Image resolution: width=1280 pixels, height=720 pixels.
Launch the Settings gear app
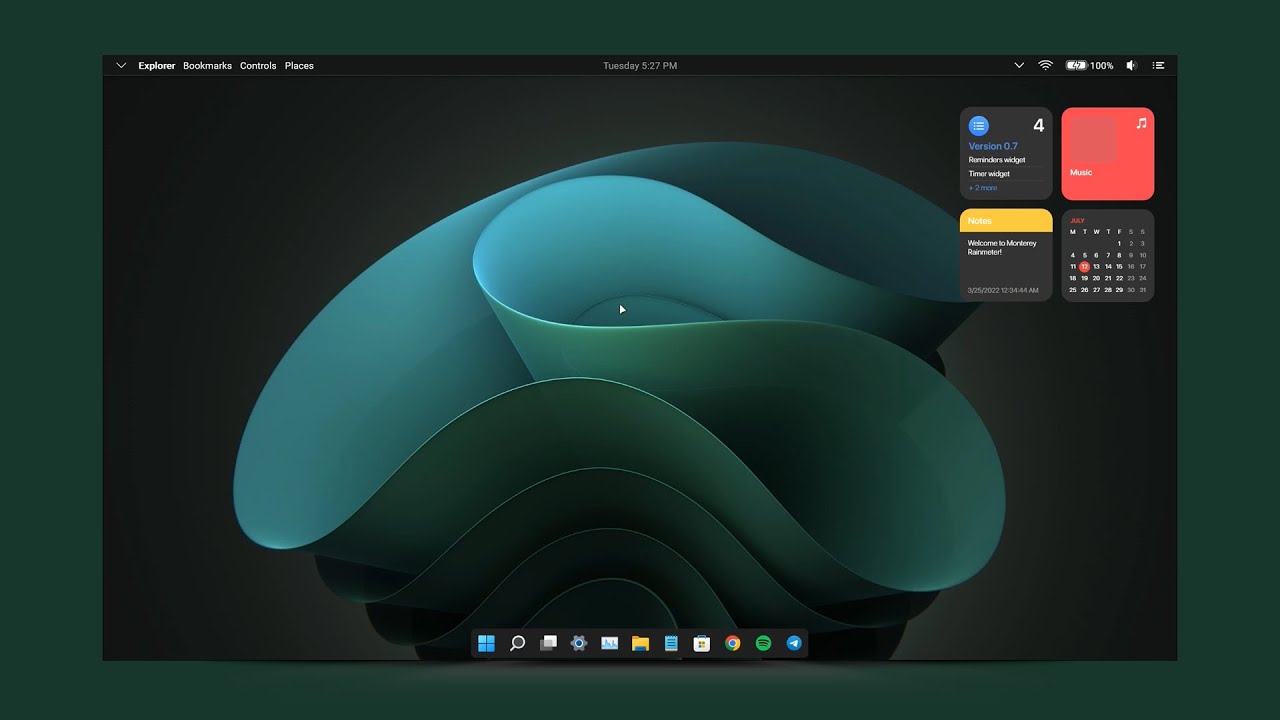[x=578, y=644]
